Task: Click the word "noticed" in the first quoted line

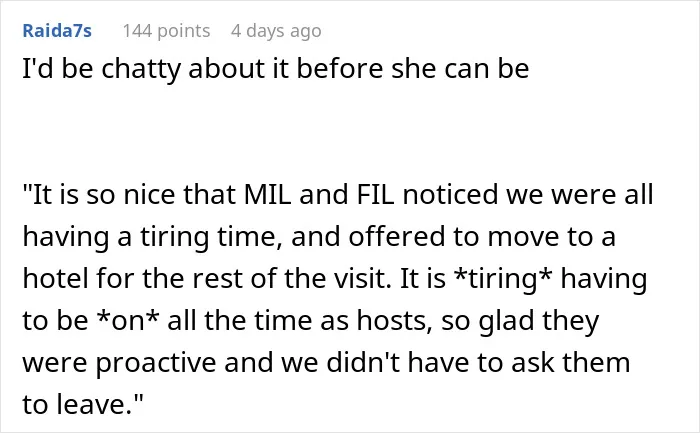Action: pos(450,194)
